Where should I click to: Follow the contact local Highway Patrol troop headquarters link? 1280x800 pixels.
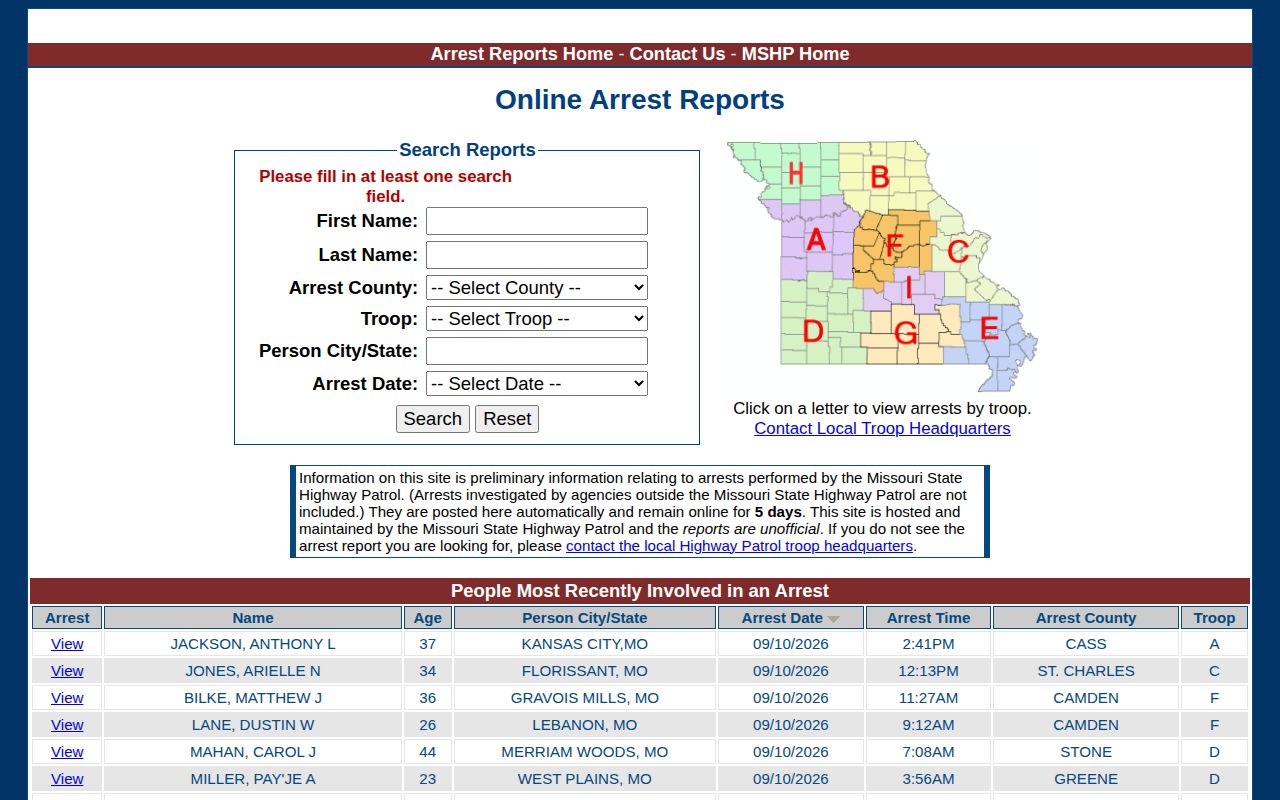(x=739, y=546)
